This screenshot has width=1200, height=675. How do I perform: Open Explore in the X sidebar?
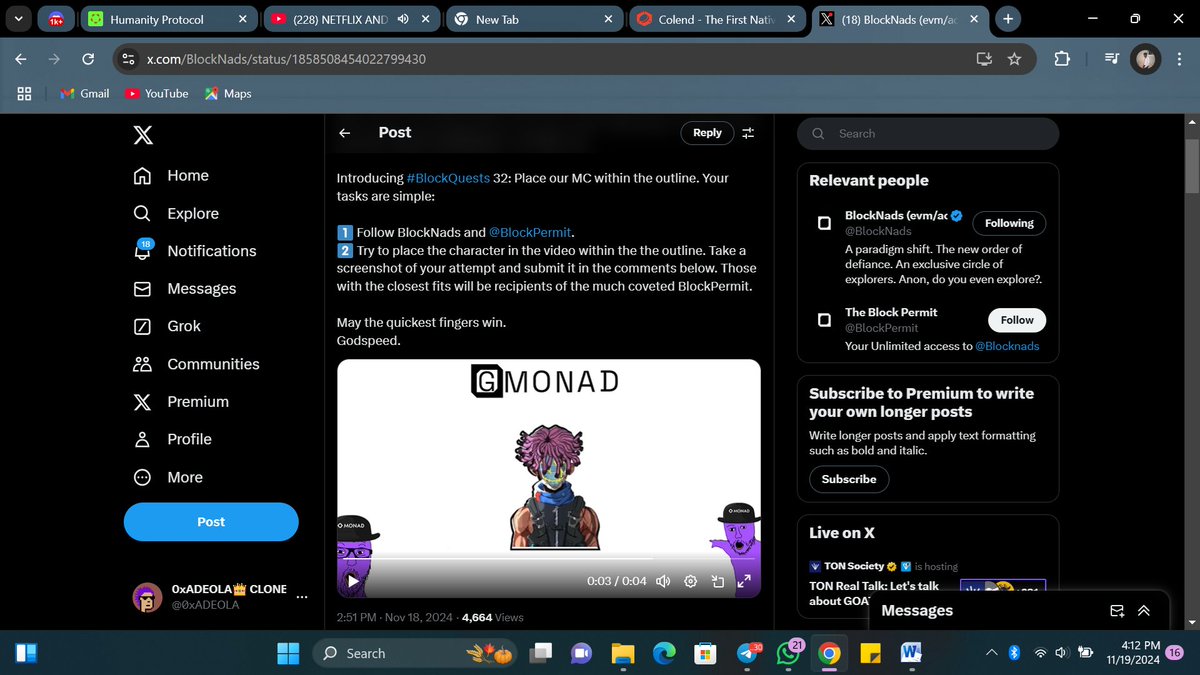tap(176, 213)
